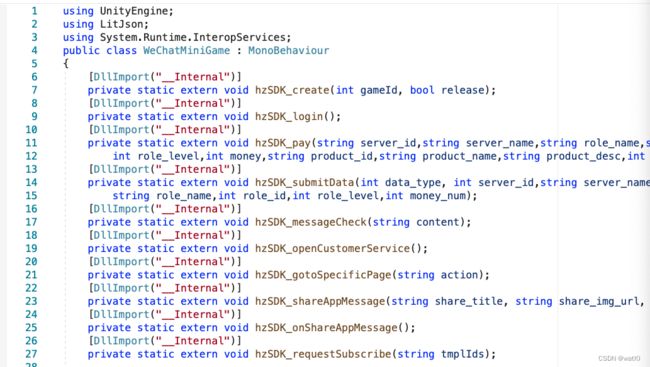Click the private keyword on line 19
This screenshot has height=367, width=650.
coord(109,249)
